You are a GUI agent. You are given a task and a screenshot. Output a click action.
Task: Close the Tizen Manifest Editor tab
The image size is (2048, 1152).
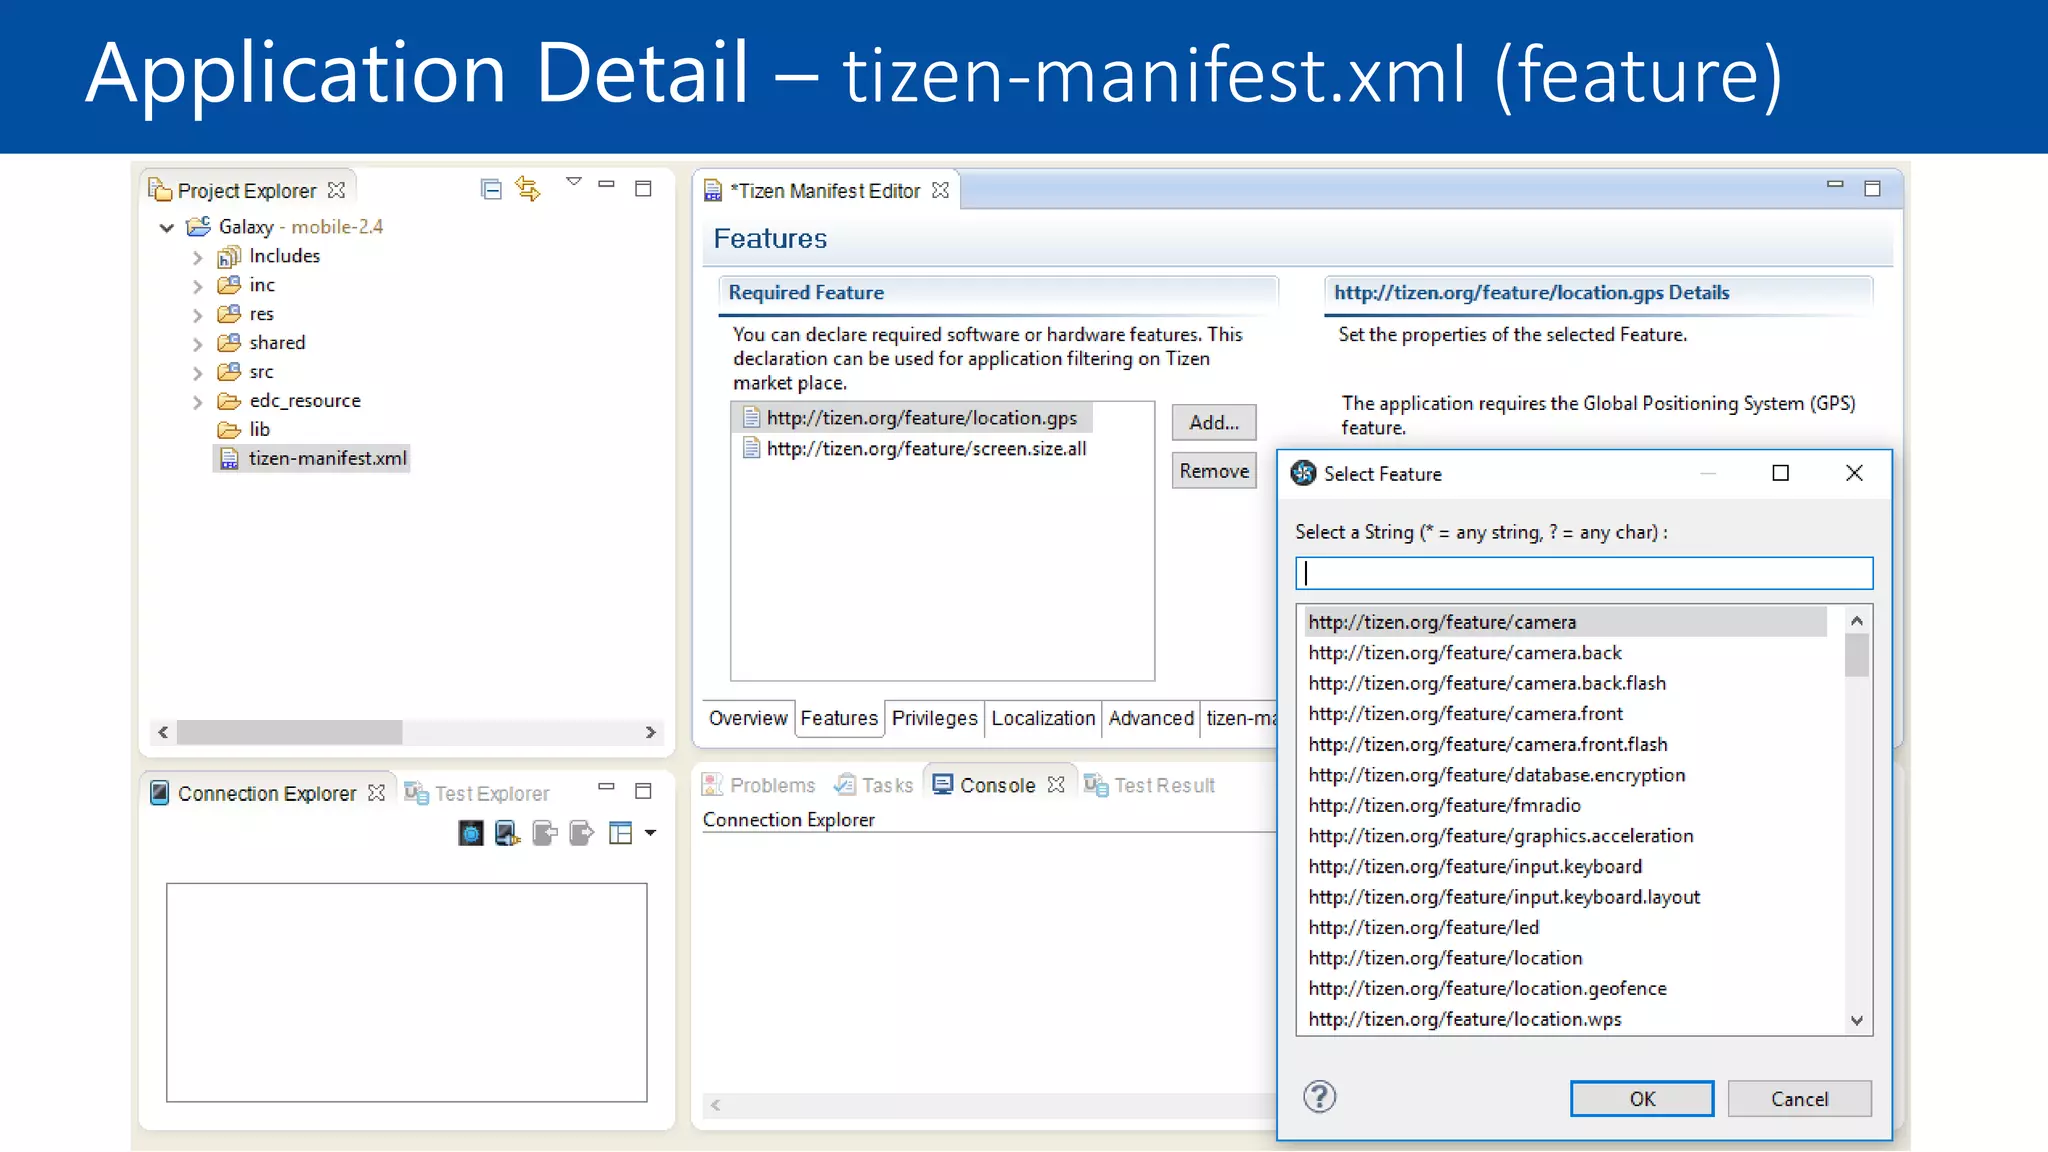pyautogui.click(x=940, y=189)
